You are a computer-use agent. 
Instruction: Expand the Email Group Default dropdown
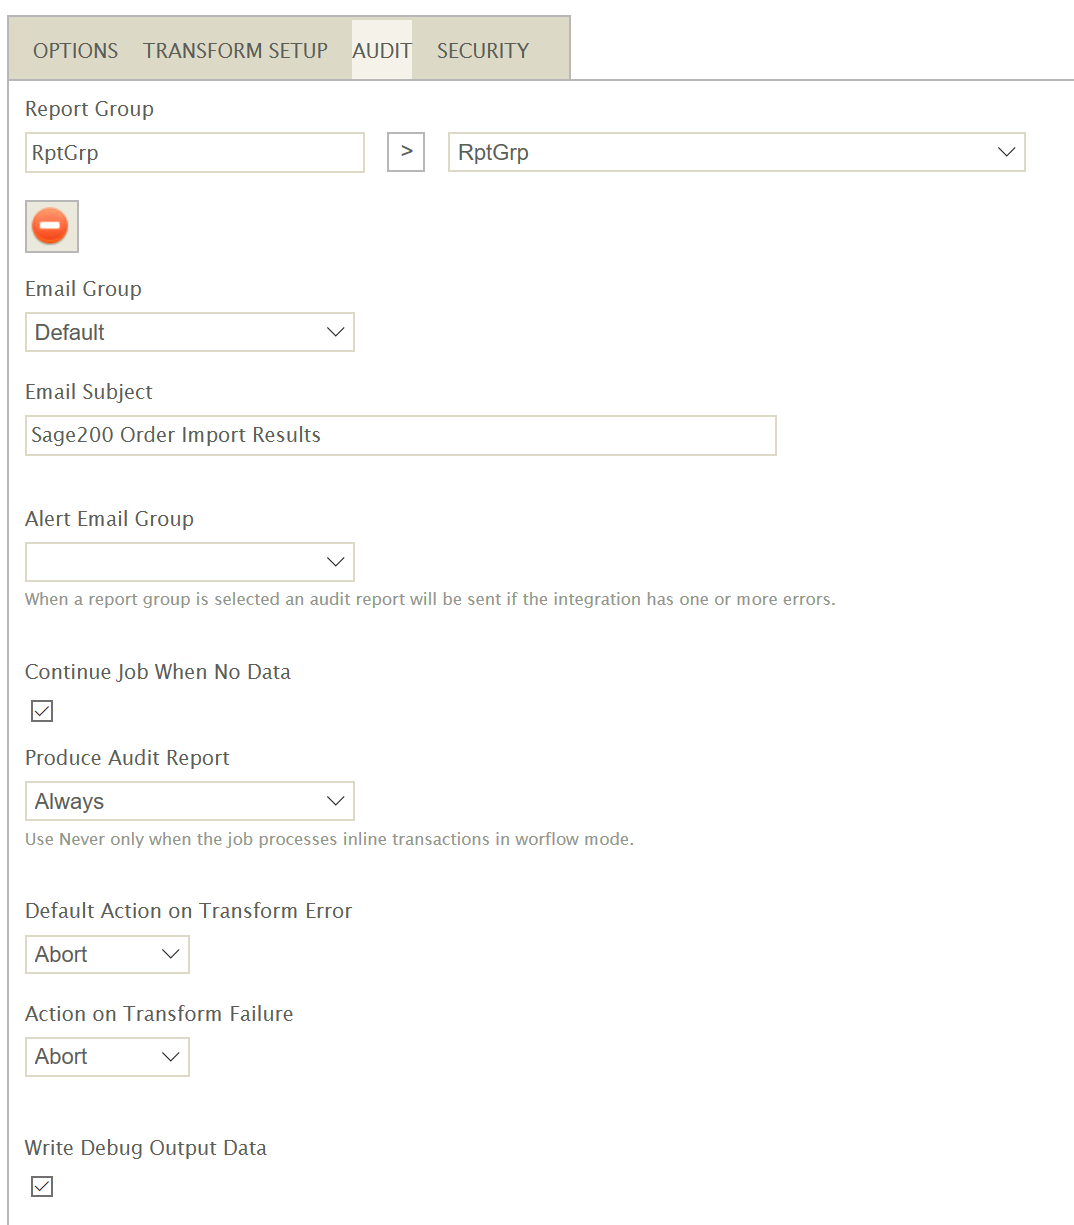(x=190, y=332)
